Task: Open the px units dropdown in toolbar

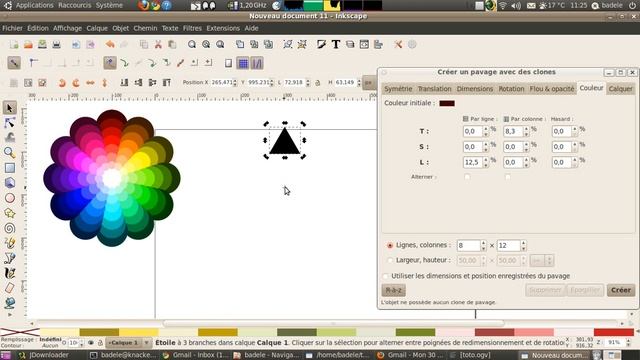Action: [369, 83]
